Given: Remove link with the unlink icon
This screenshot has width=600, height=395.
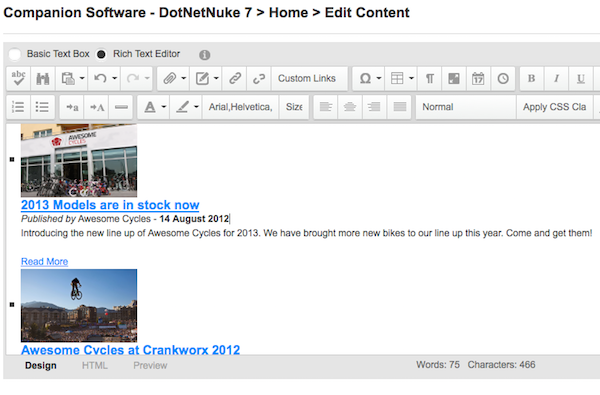Looking at the screenshot, I should [259, 78].
